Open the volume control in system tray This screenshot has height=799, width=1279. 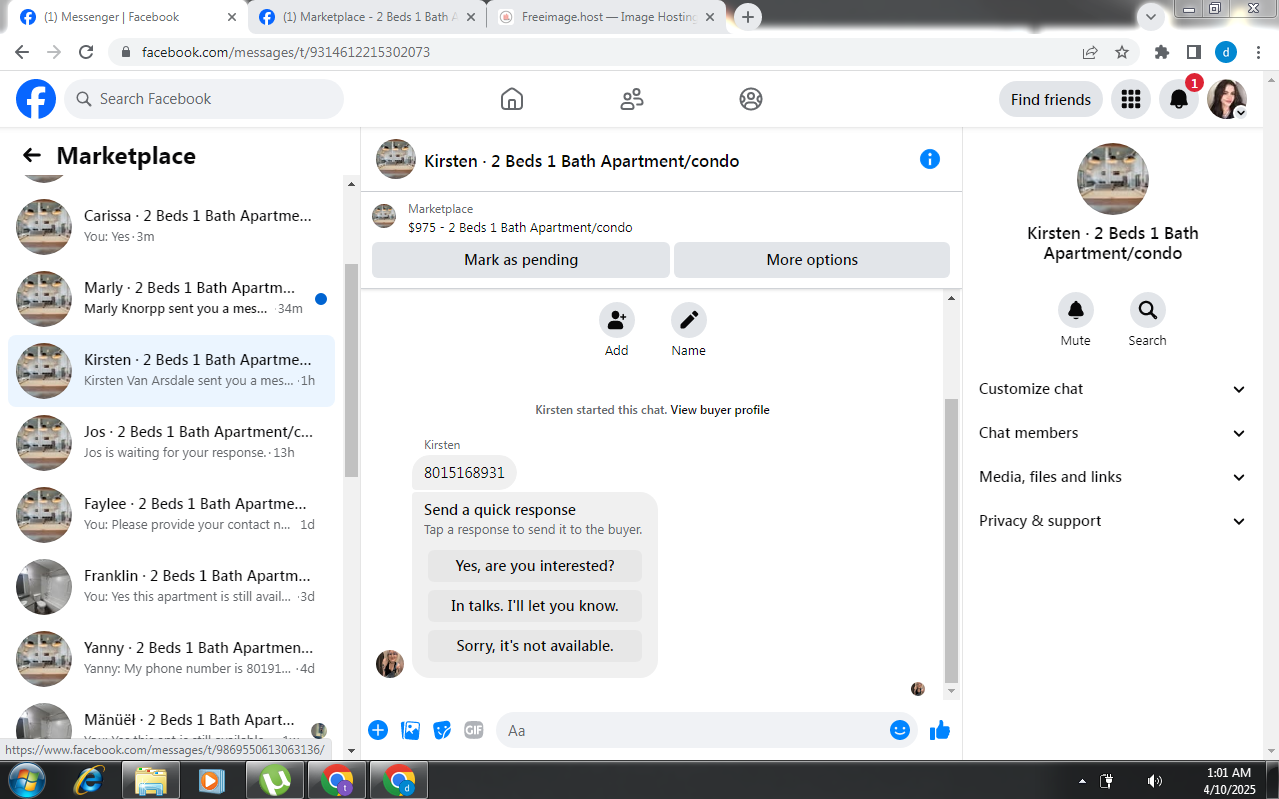click(1154, 781)
